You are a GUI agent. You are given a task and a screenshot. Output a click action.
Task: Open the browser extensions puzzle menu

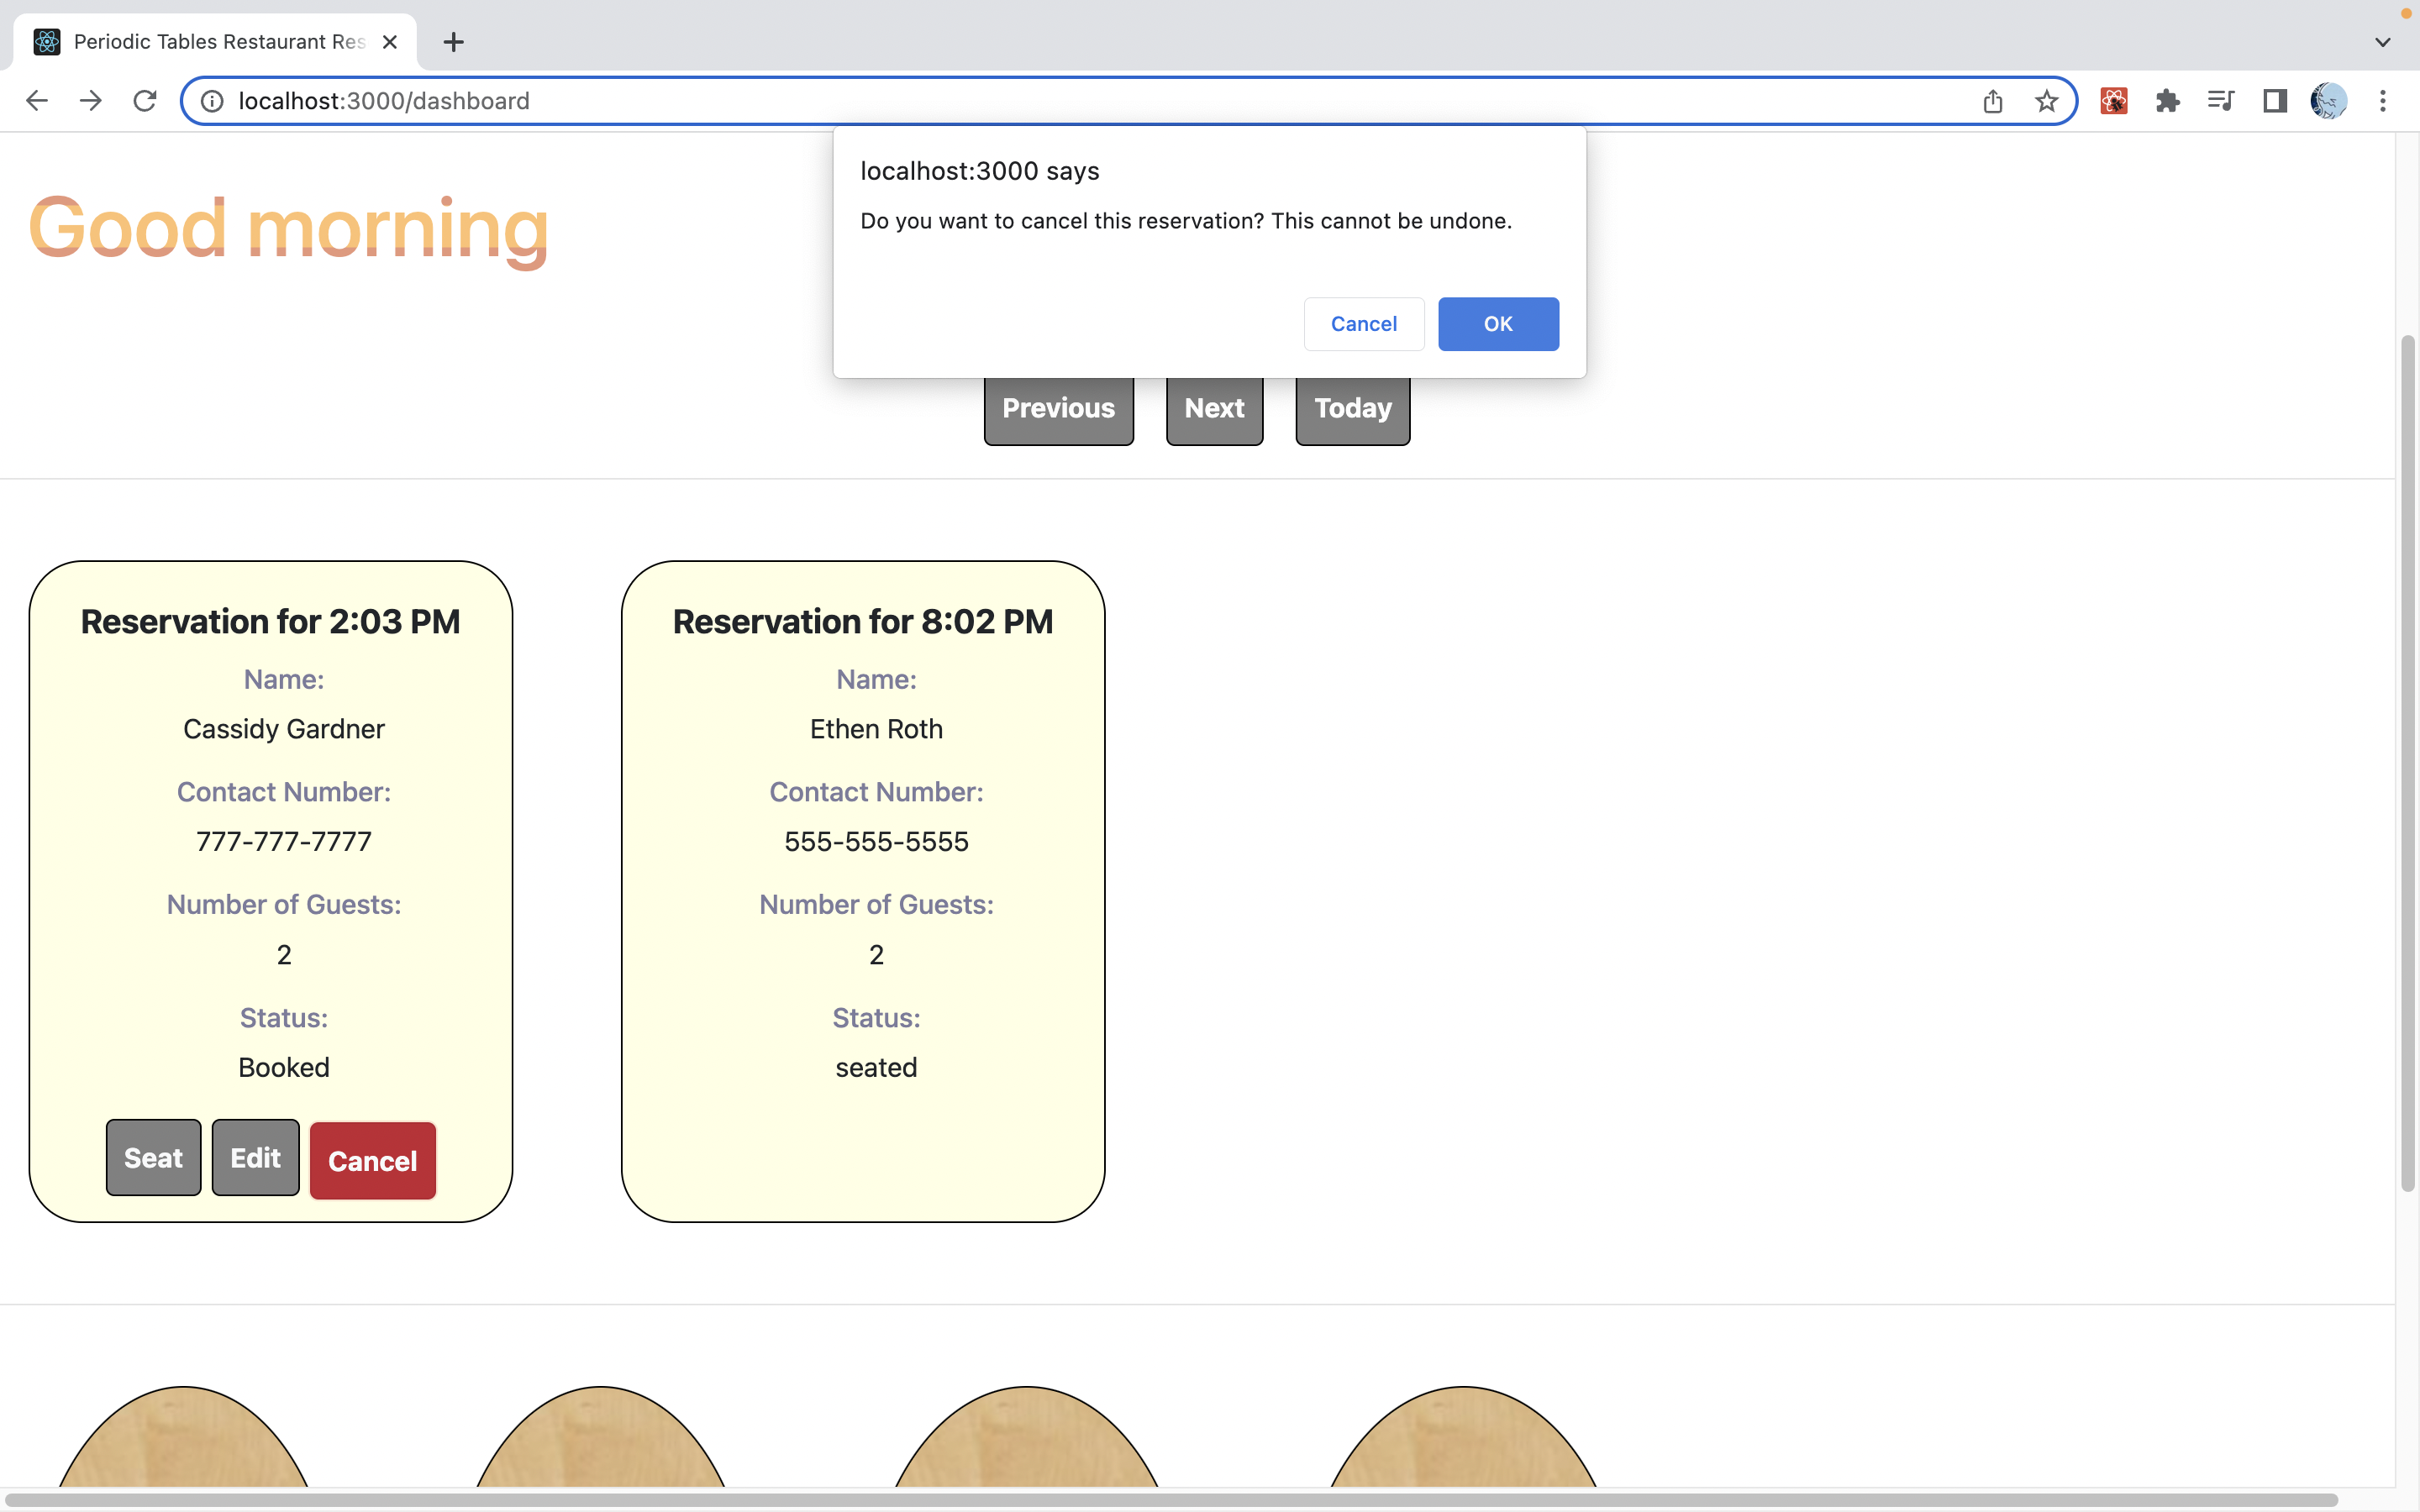point(2166,100)
